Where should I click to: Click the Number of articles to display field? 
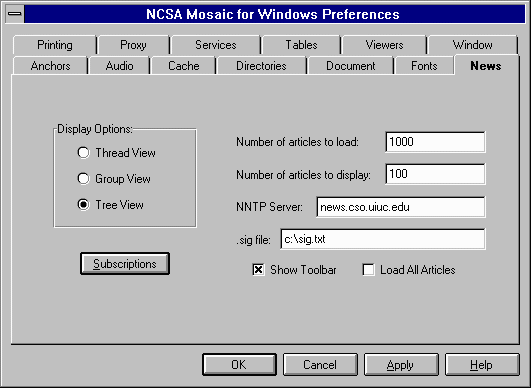tap(435, 174)
